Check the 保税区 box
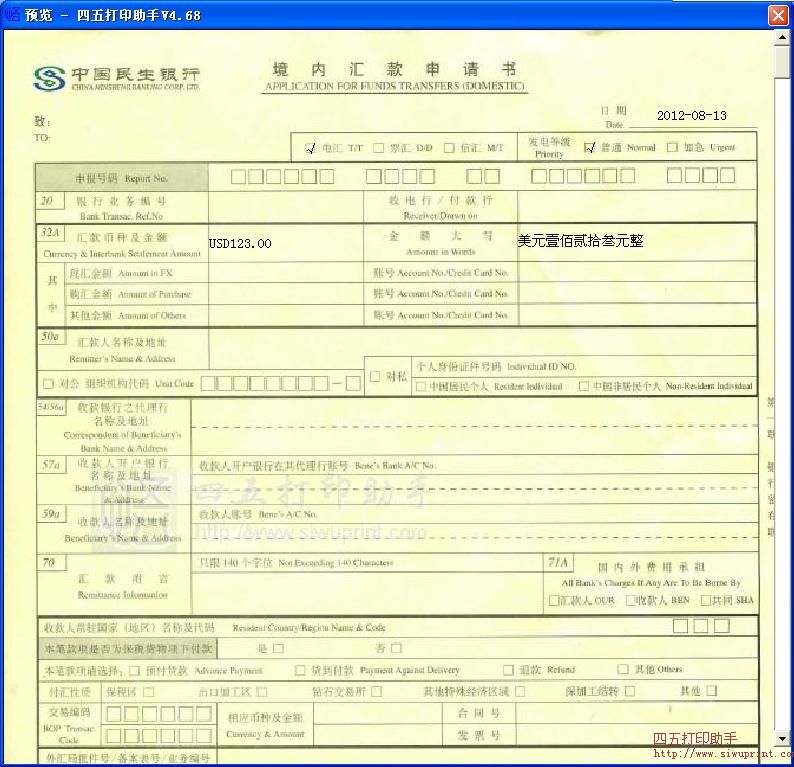Viewport: 794px width, 767px height. tap(148, 692)
